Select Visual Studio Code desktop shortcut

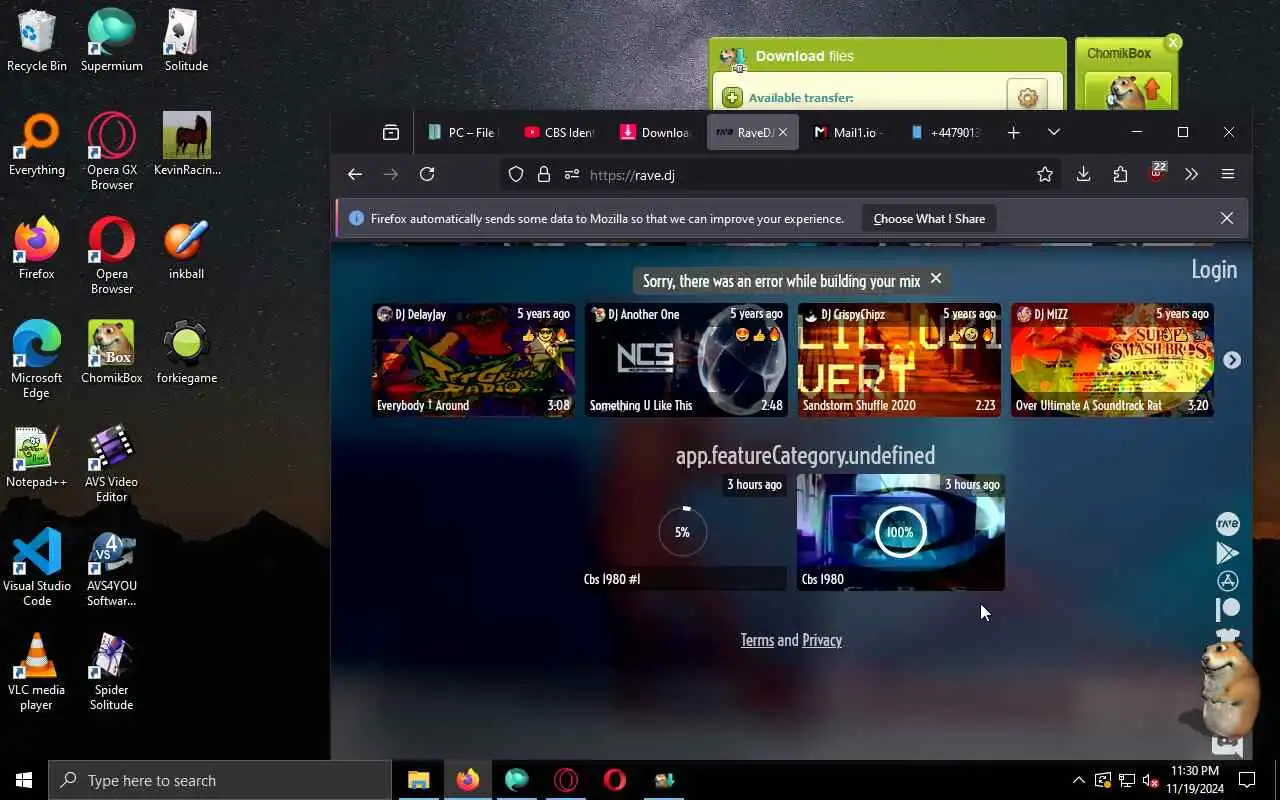click(37, 568)
